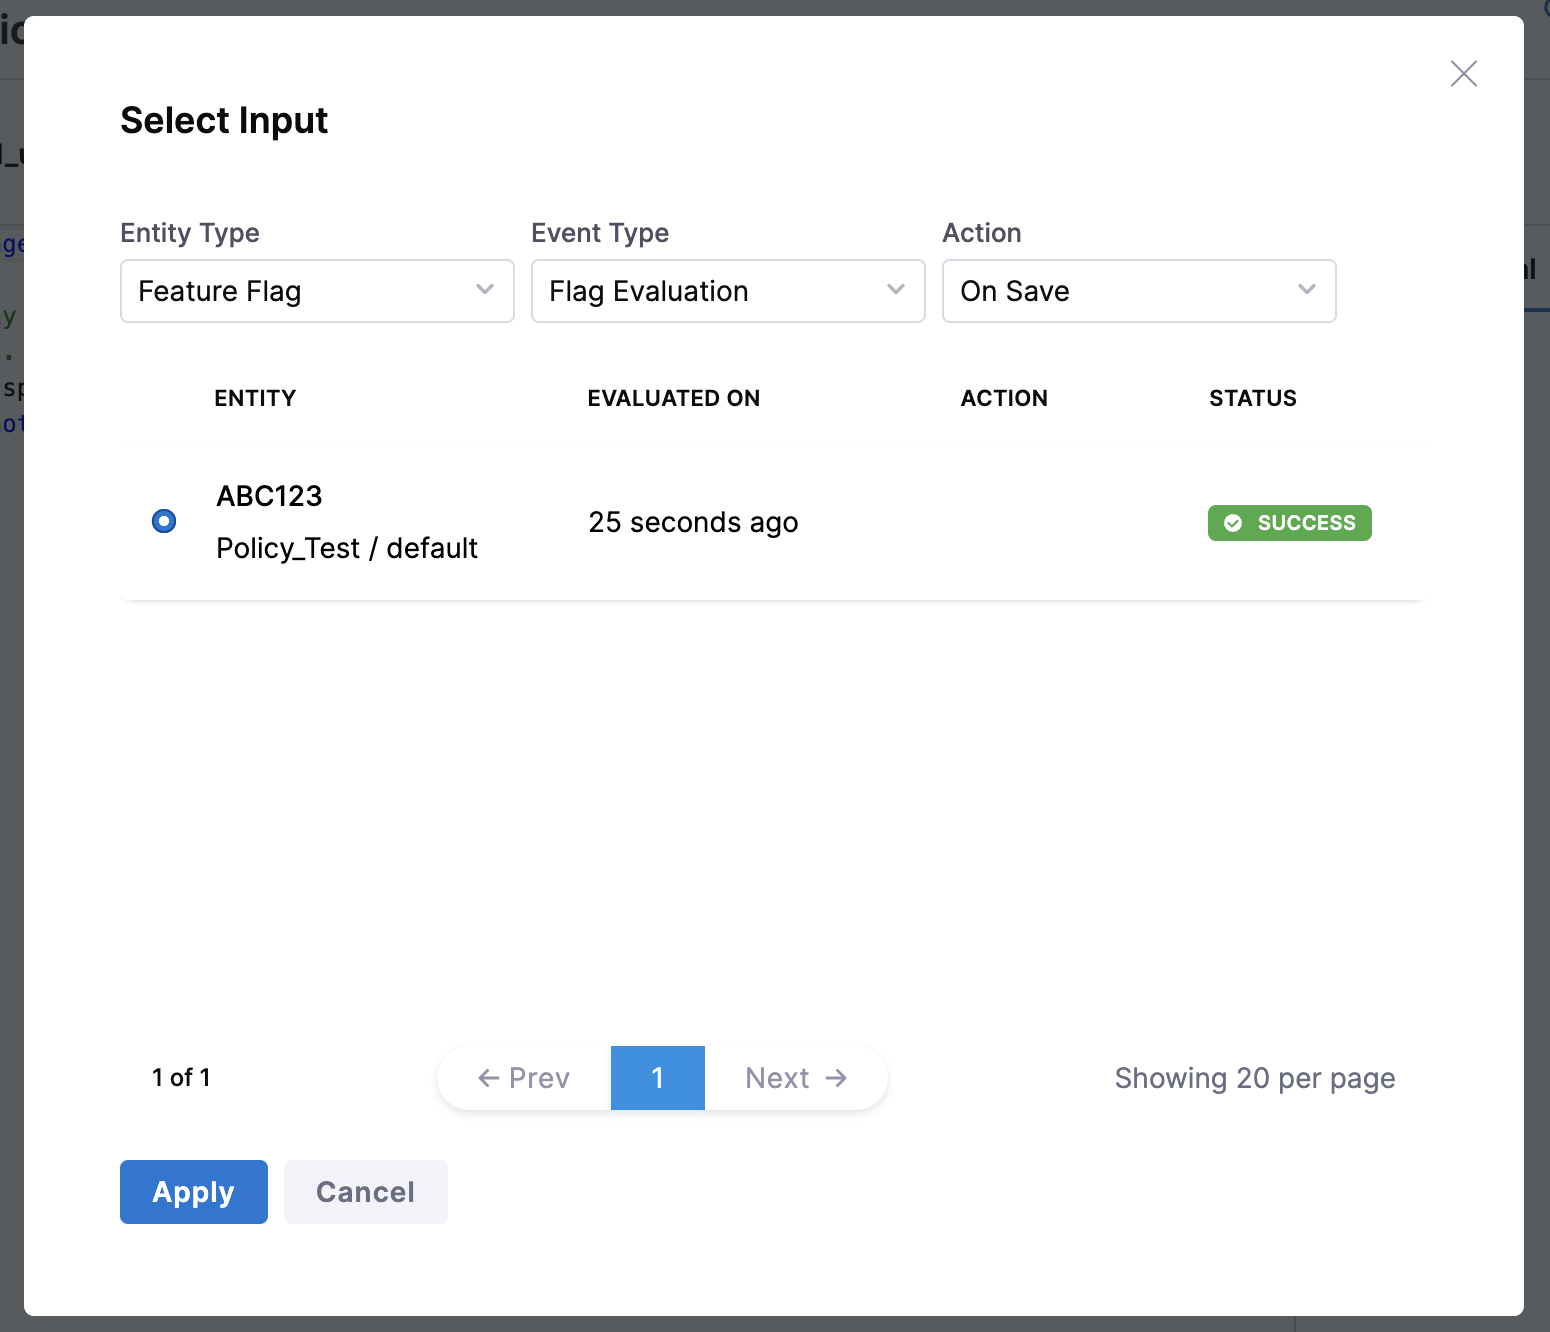Screen dimensions: 1550x1332
Task: Open the Entity Type dropdown
Action: [317, 291]
